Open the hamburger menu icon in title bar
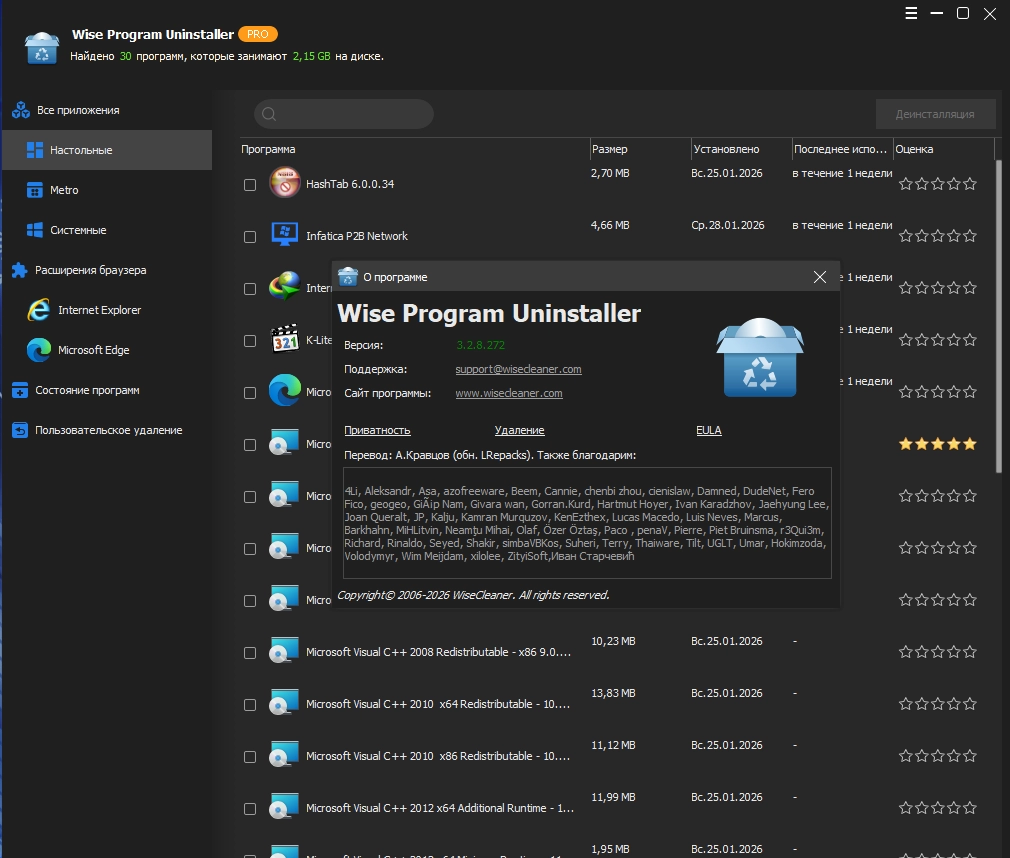1010x858 pixels. point(911,14)
